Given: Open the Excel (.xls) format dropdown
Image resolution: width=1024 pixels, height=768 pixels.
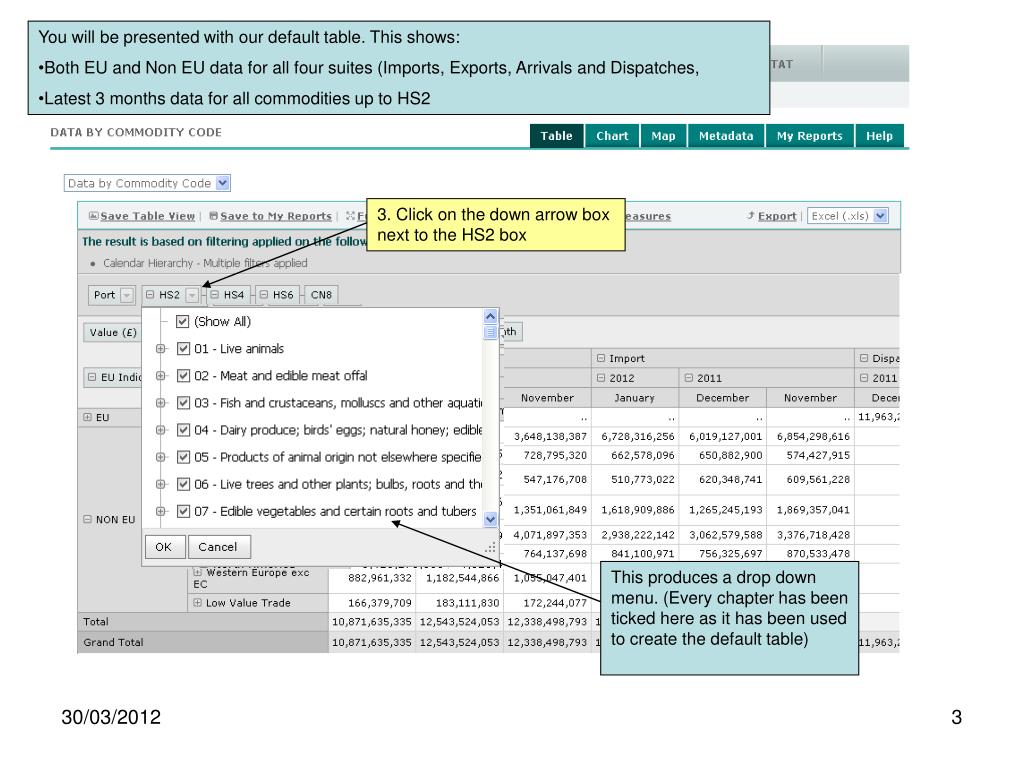Looking at the screenshot, I should click(880, 216).
